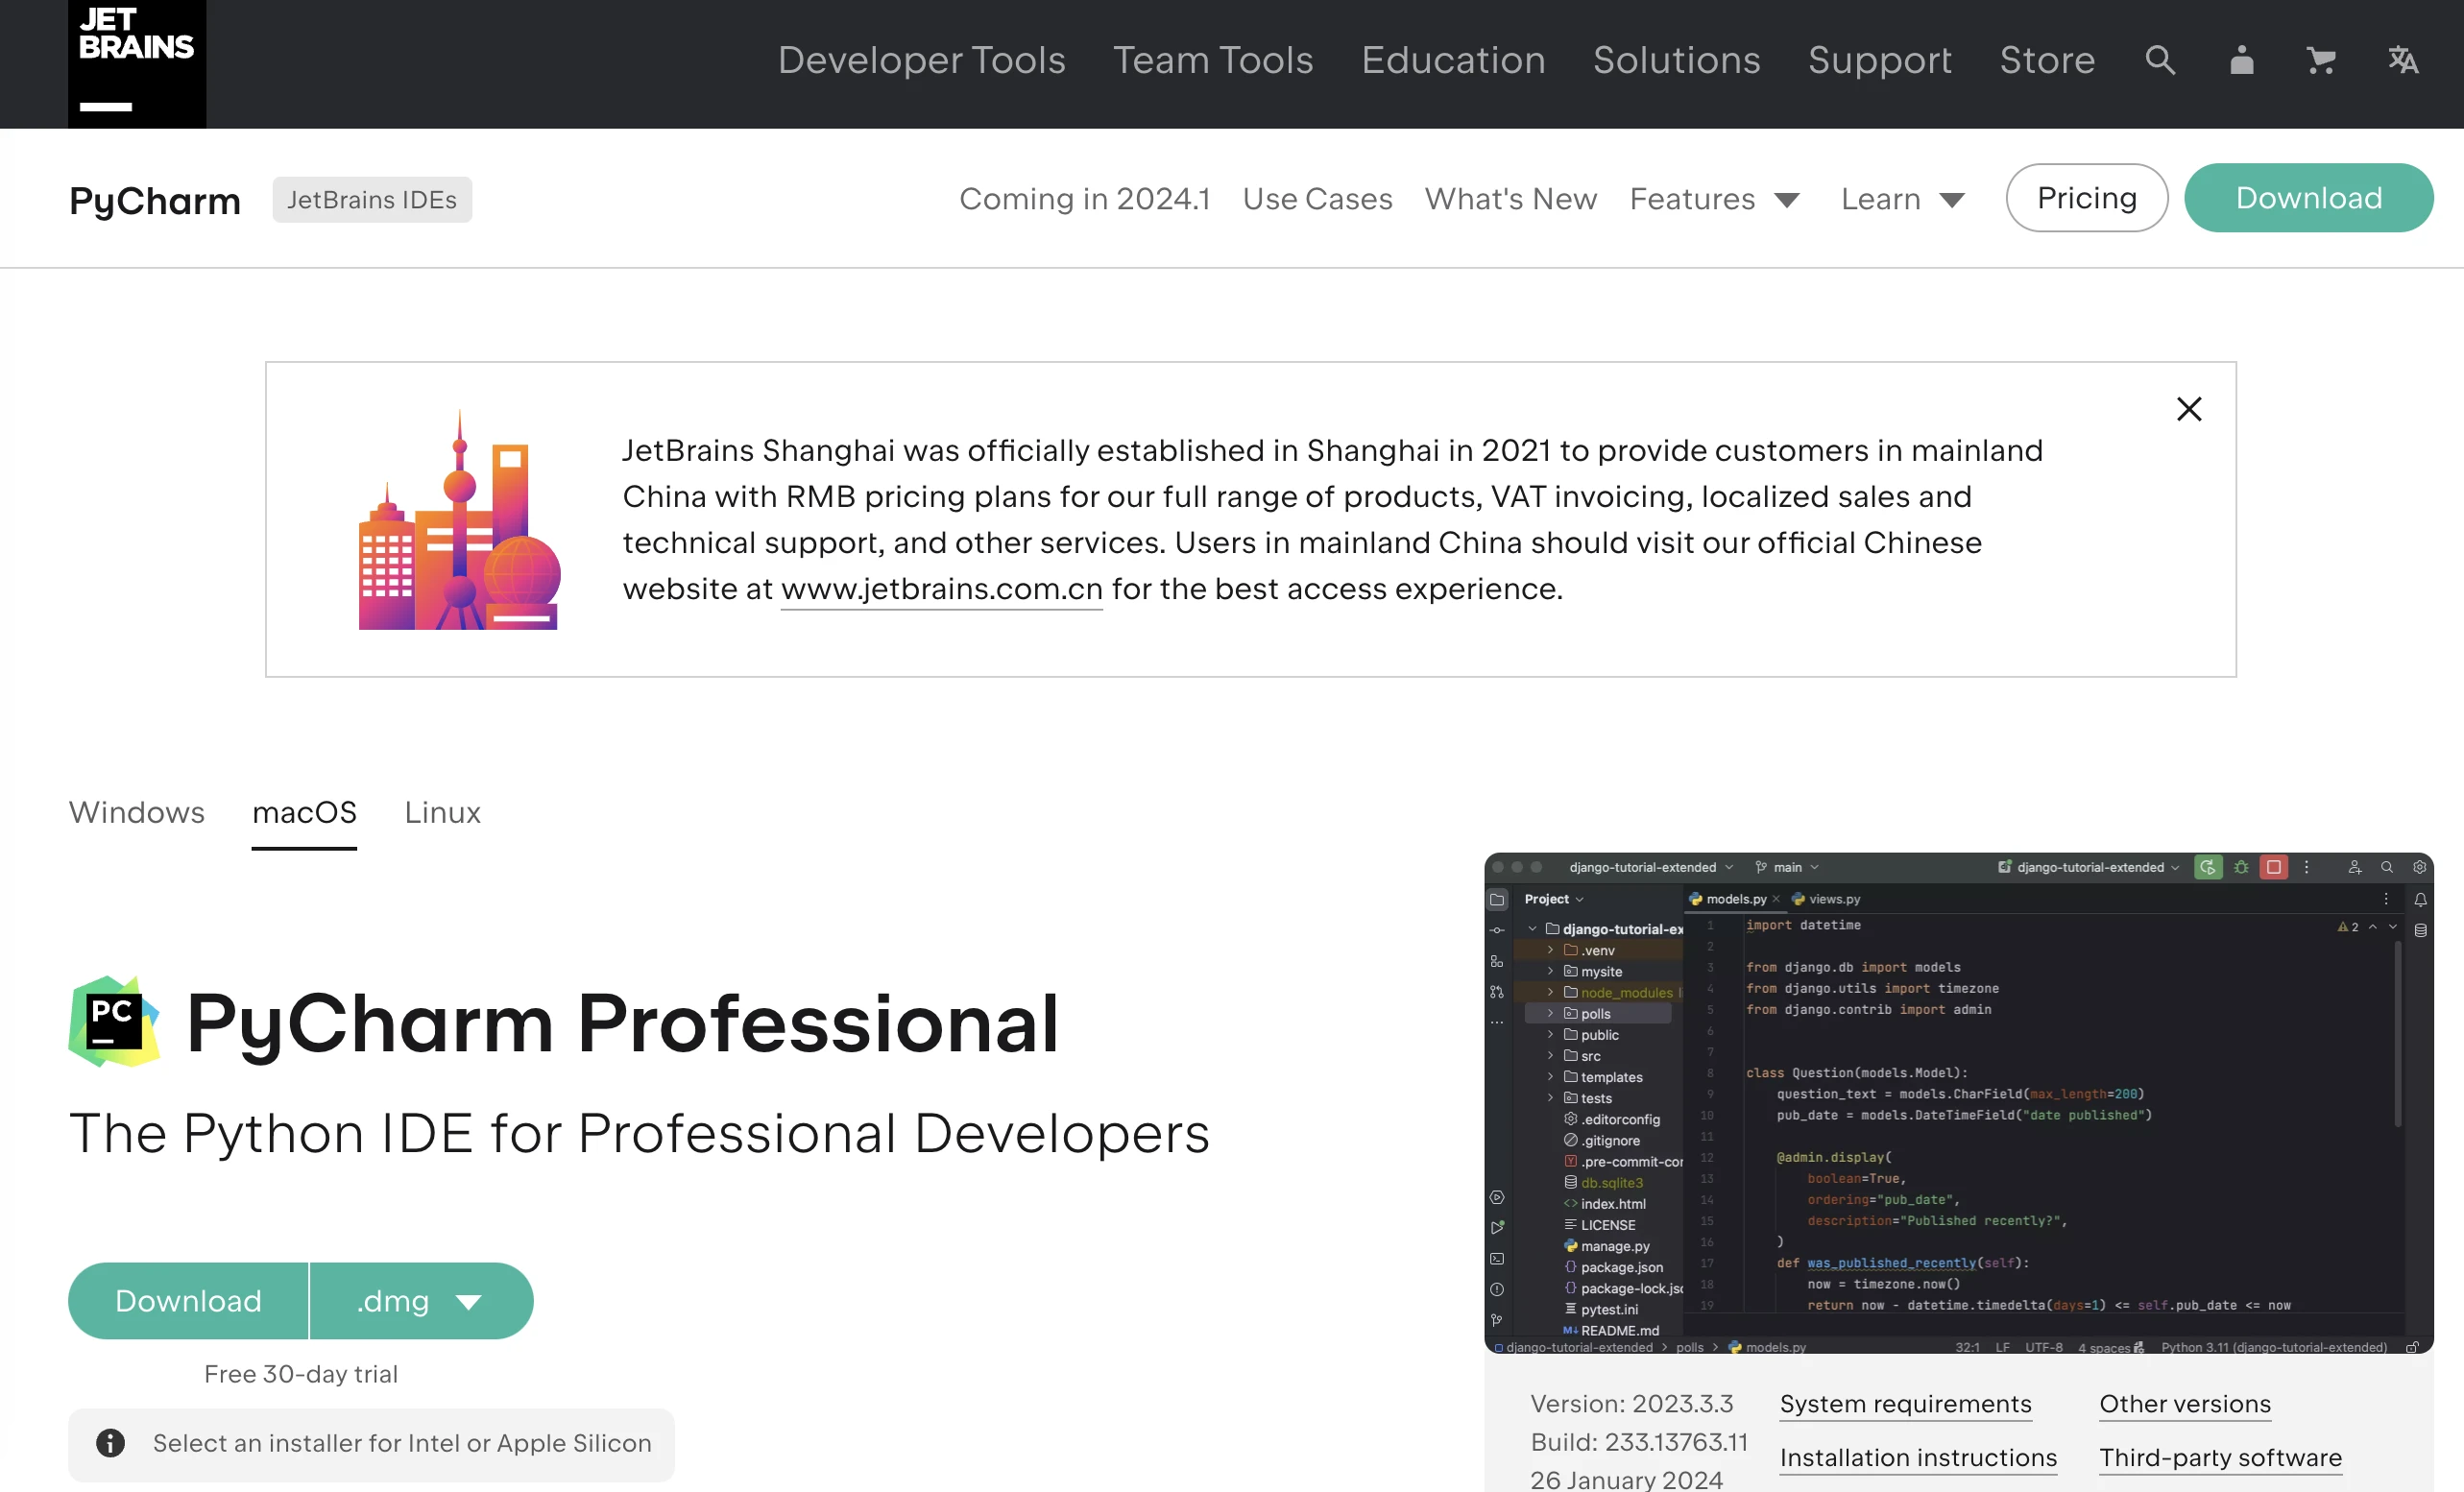Select Linux tab for download options
Screen dimensions: 2464x1492
[x=440, y=813]
